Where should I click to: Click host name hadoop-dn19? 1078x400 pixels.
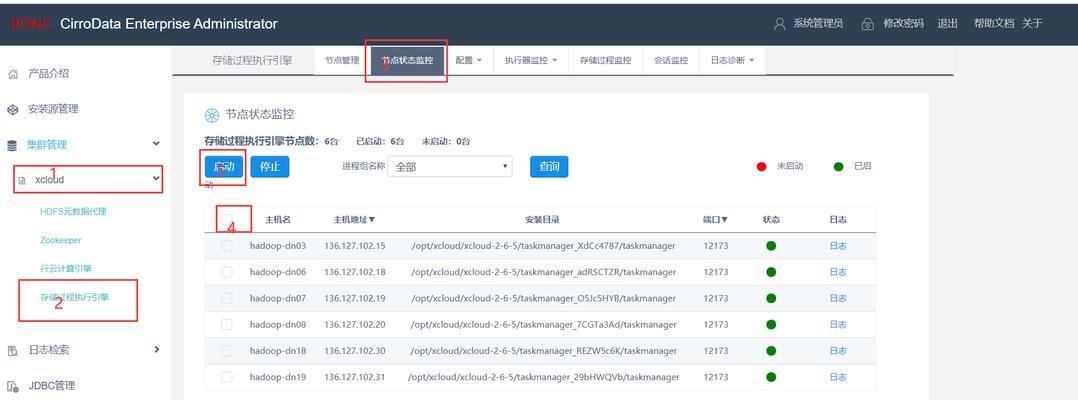point(278,377)
